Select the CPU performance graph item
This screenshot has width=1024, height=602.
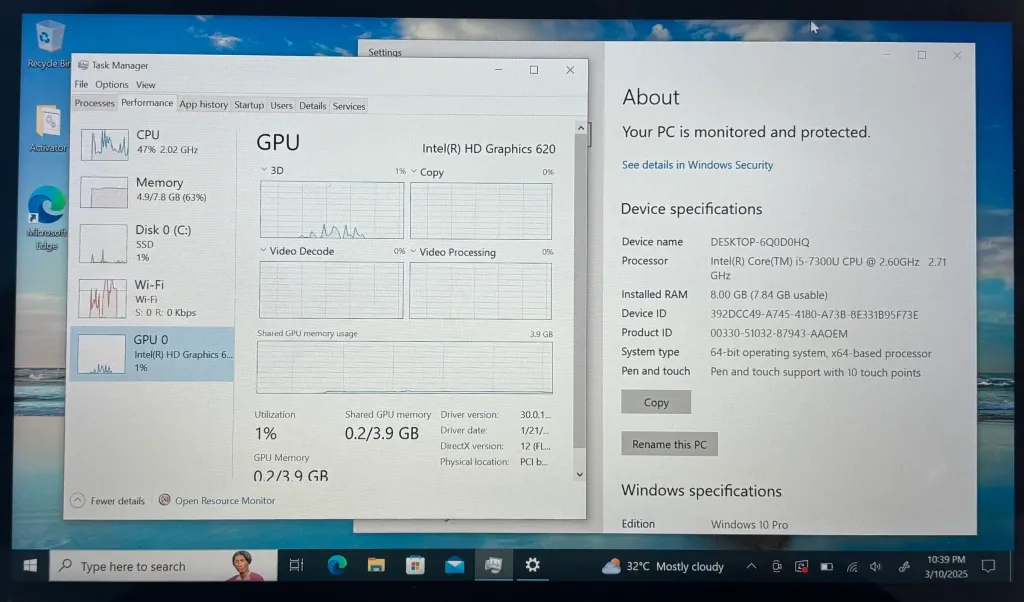(x=152, y=143)
